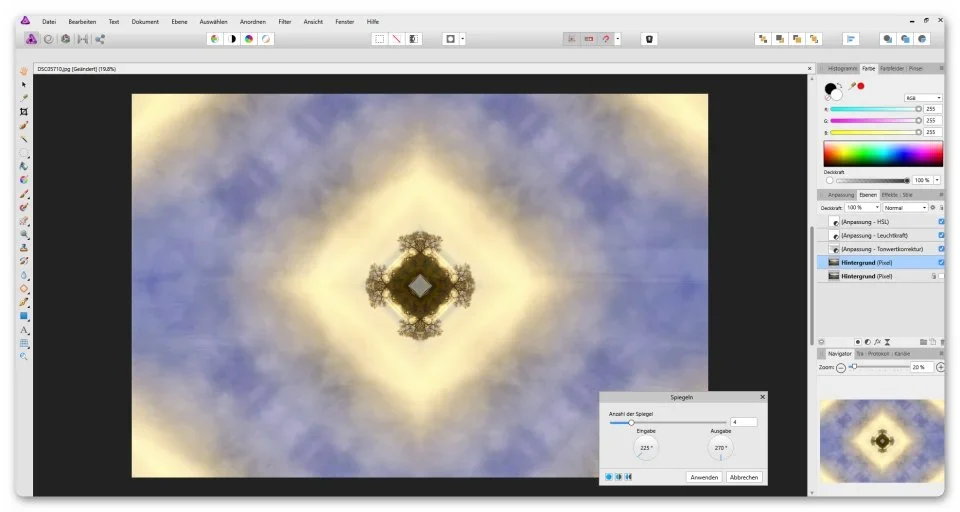960x512 pixels.
Task: Zoom in with the Navigator plus button
Action: point(940,367)
